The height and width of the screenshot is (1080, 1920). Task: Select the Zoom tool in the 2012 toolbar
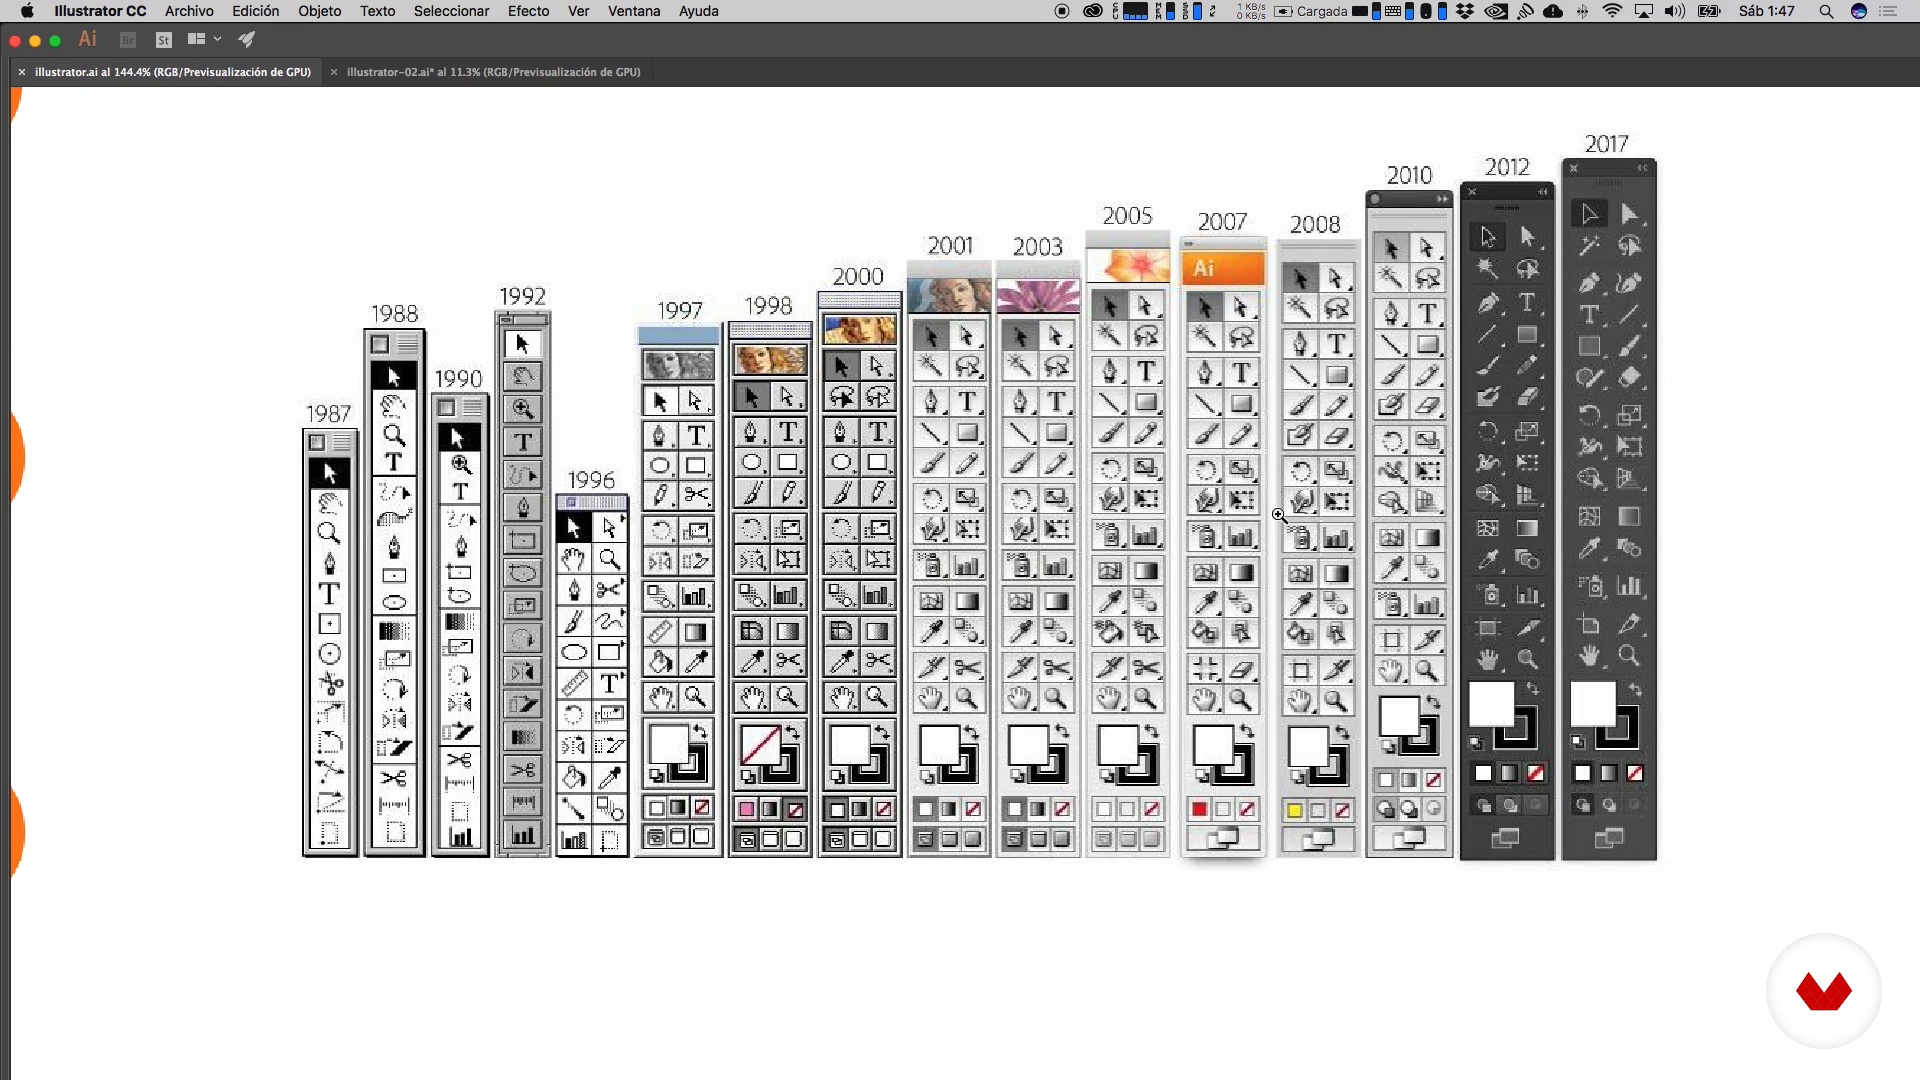1527,659
